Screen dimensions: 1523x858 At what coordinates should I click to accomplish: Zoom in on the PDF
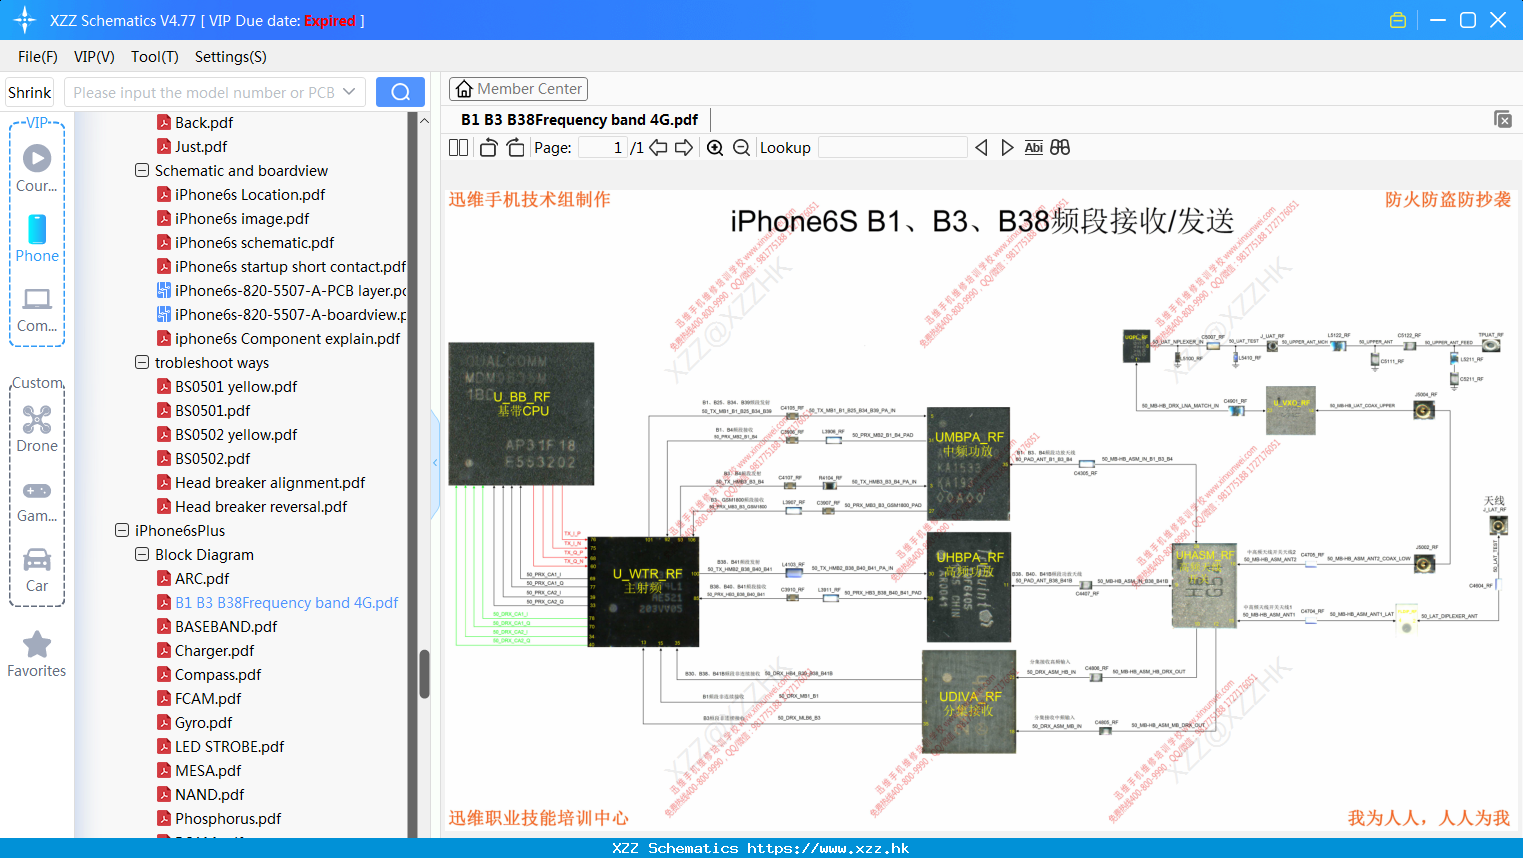coord(715,148)
